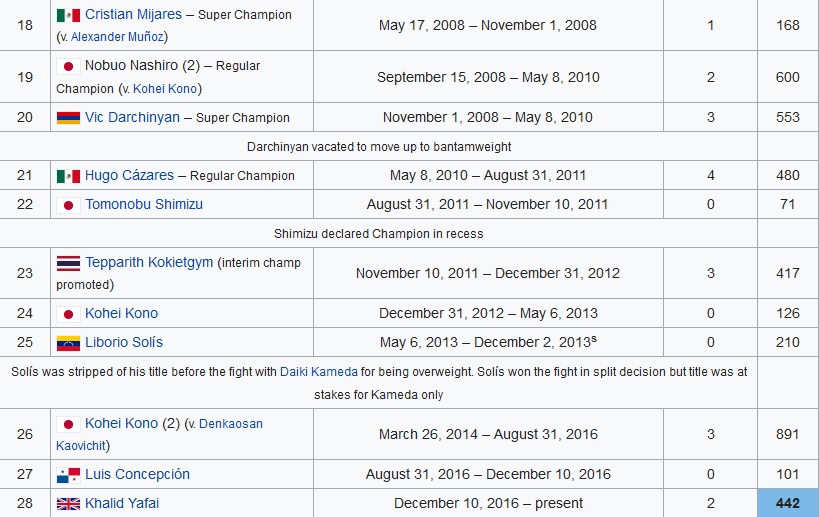Open the Khalid Yafai link
This screenshot has width=819, height=517.
[122, 503]
